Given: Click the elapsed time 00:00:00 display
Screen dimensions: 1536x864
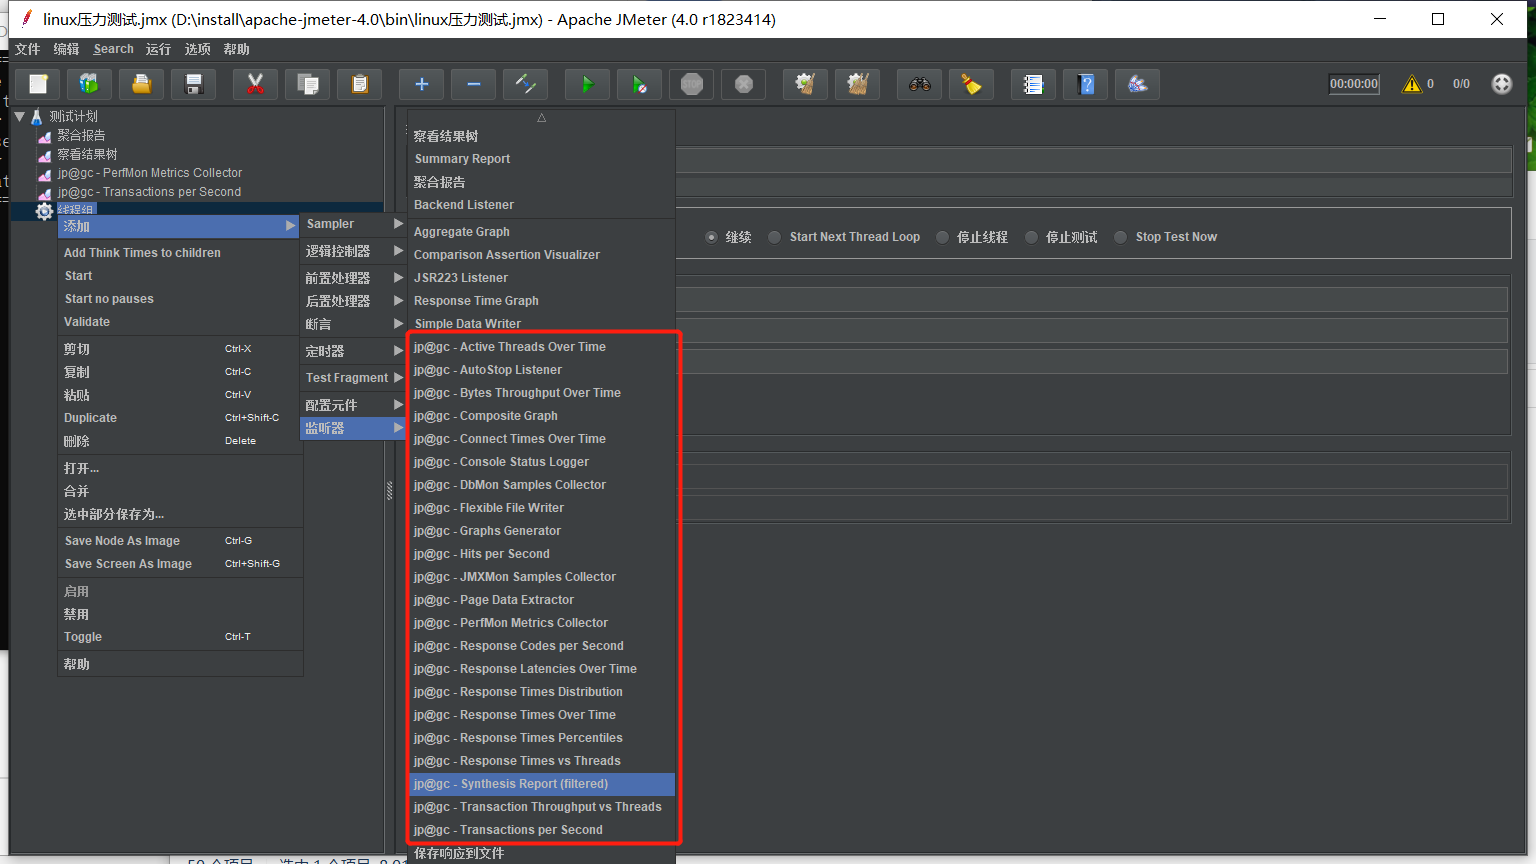Looking at the screenshot, I should (x=1354, y=84).
